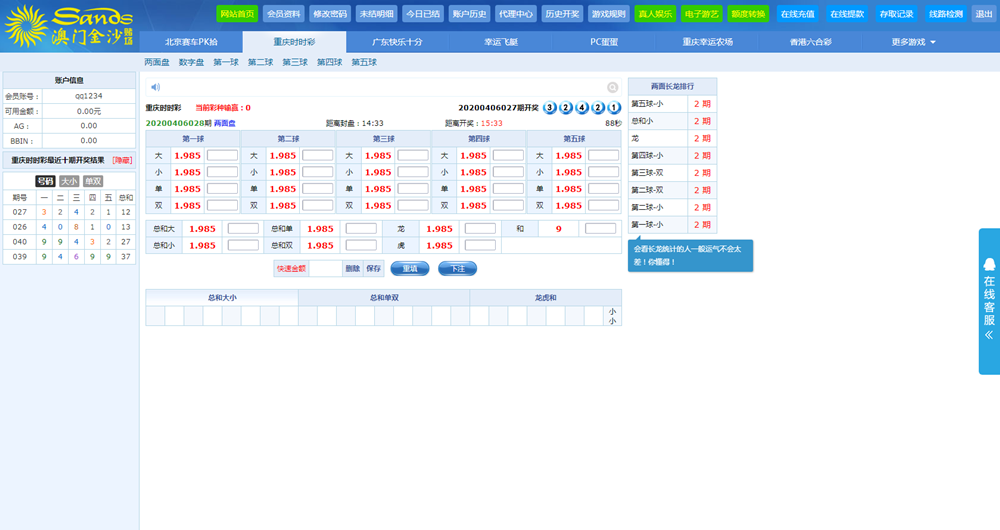Hide recent results via 隐藏 link

pyautogui.click(x=122, y=160)
